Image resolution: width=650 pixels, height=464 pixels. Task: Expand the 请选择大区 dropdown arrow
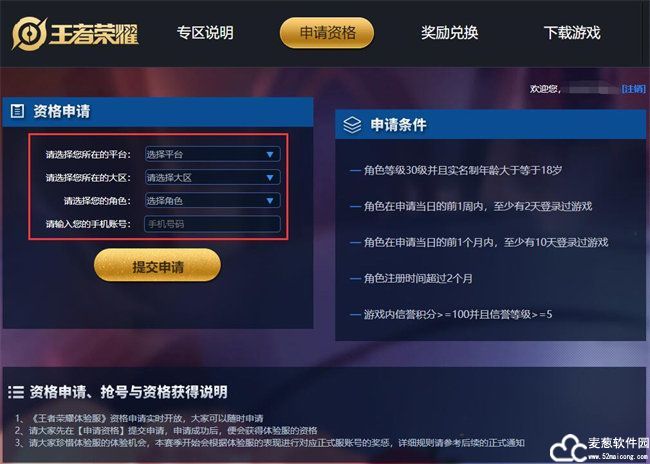click(270, 177)
